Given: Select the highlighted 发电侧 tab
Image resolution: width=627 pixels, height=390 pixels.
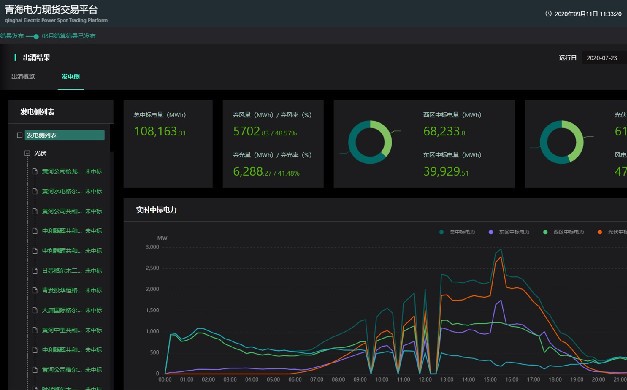Looking at the screenshot, I should pos(70,76).
